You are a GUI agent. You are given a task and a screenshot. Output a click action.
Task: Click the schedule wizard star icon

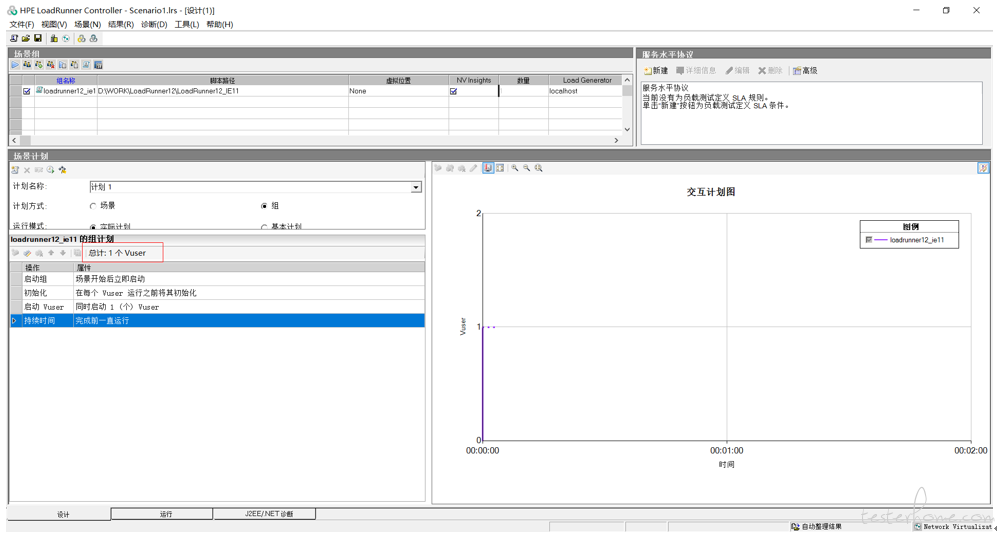pos(62,170)
